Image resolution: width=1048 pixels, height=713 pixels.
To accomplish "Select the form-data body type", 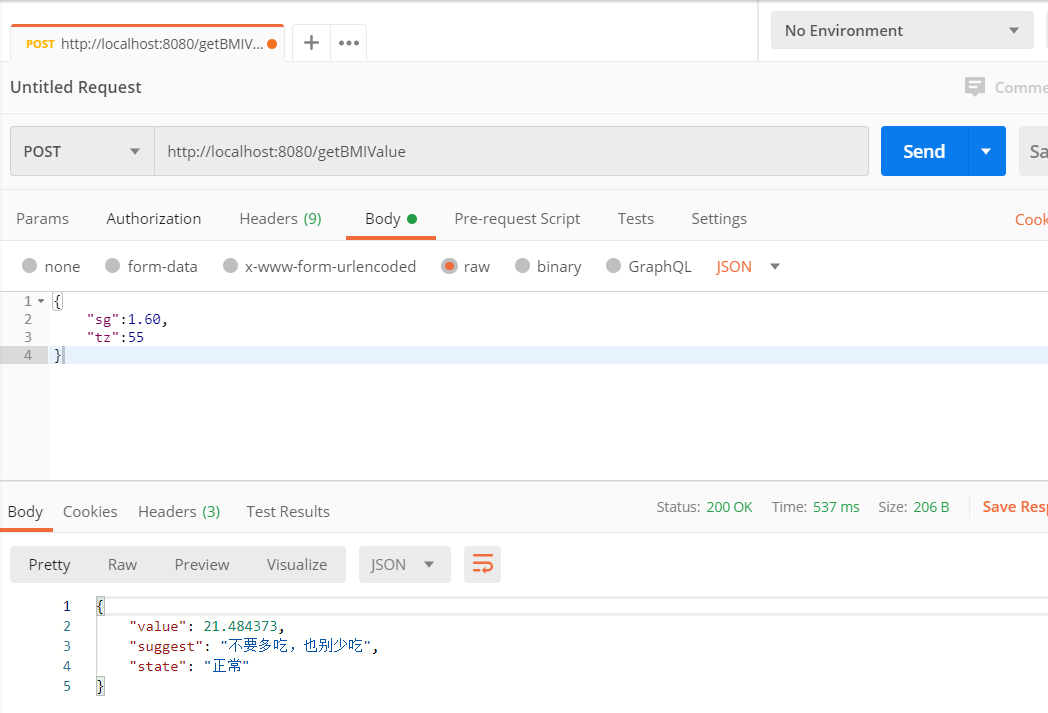I will pyautogui.click(x=112, y=266).
